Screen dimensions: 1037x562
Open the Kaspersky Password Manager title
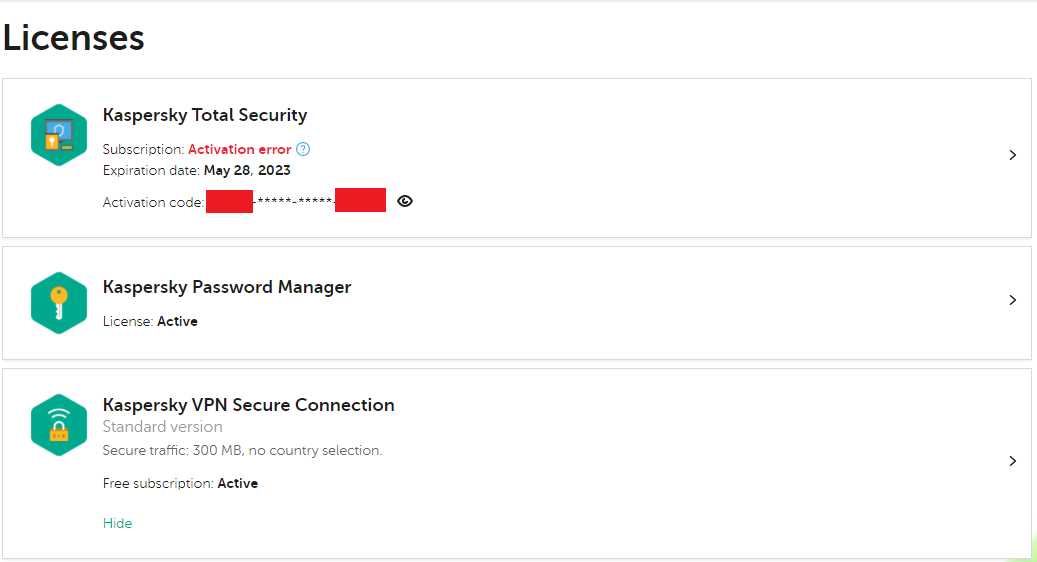pos(227,287)
